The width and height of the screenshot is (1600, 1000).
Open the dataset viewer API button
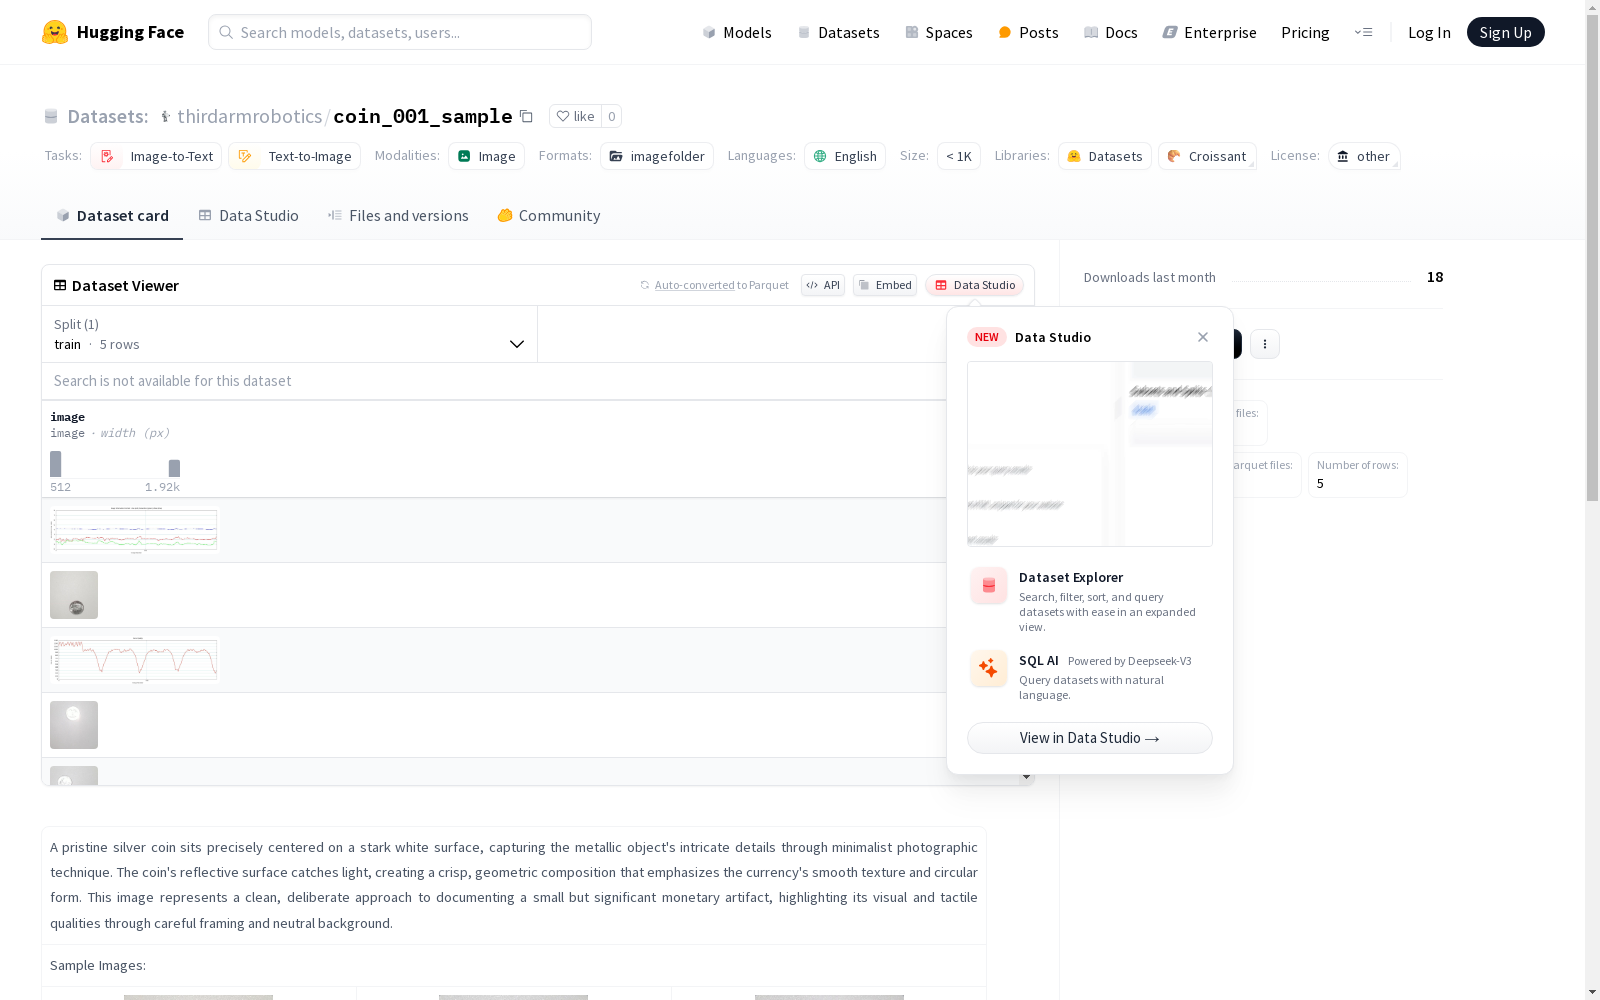[x=823, y=285]
